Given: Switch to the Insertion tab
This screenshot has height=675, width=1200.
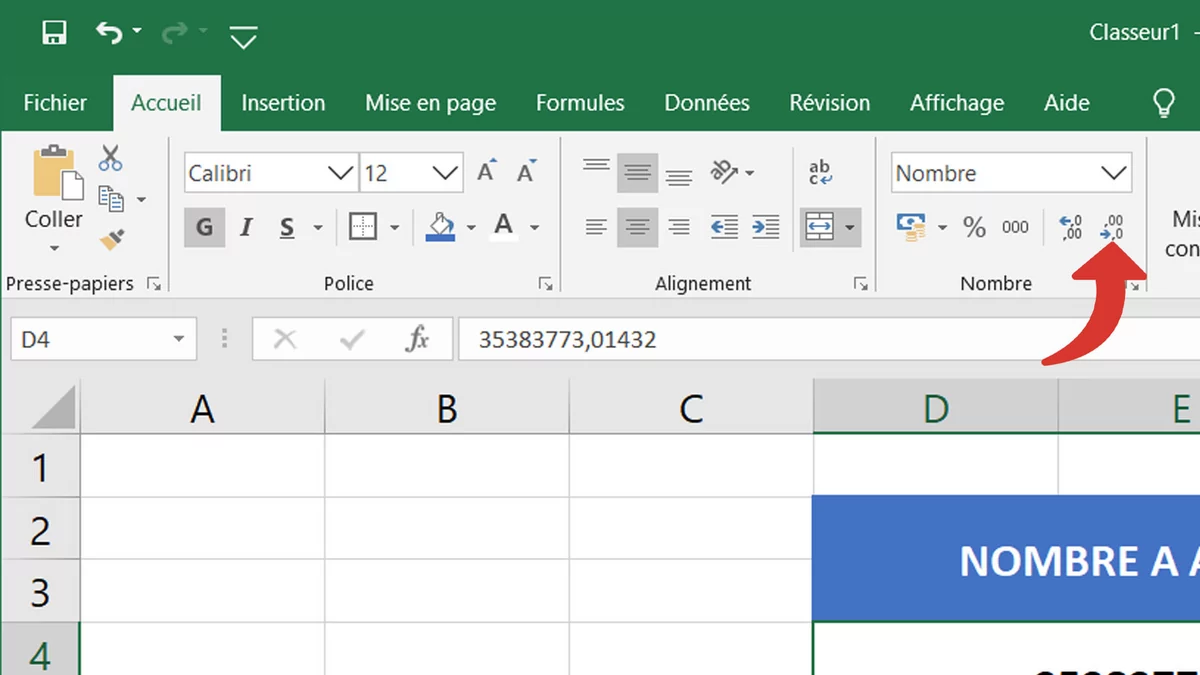Looking at the screenshot, I should [x=283, y=103].
